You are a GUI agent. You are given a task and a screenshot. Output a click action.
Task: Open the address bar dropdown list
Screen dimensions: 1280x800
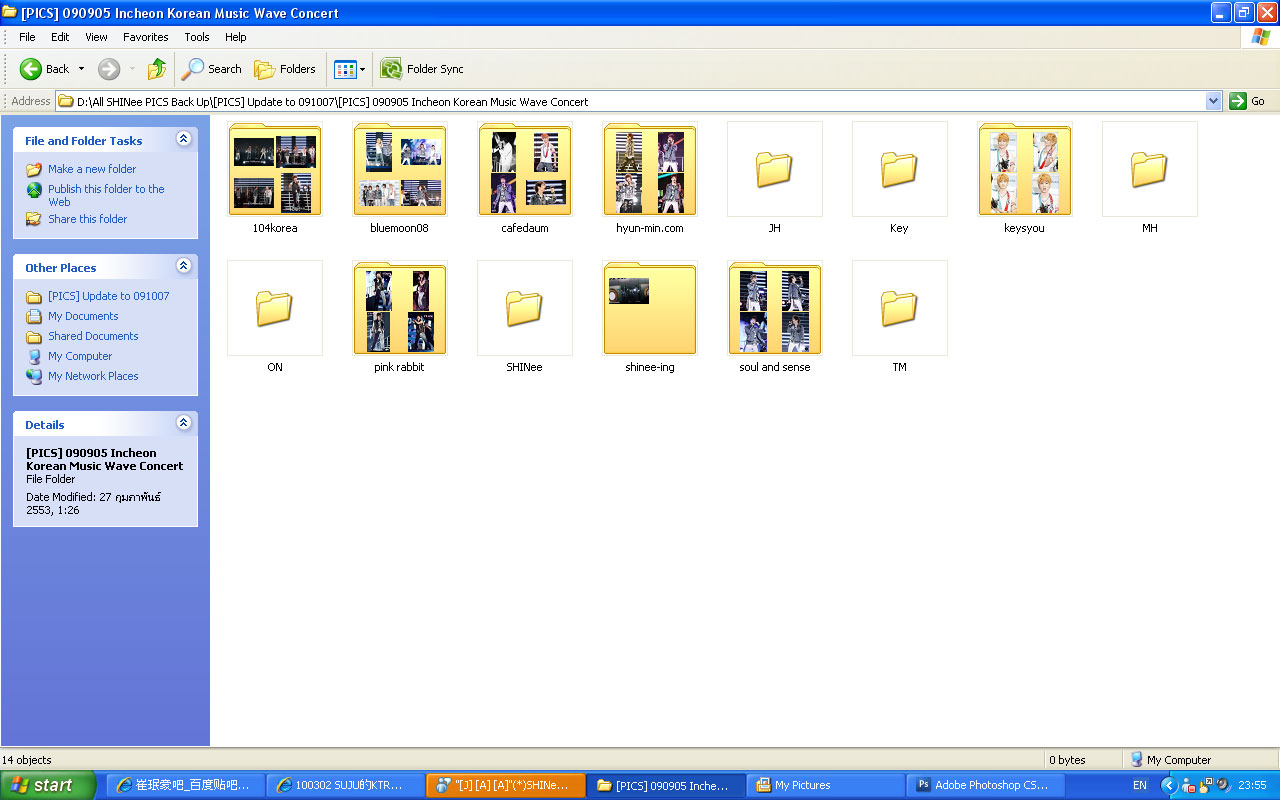1214,101
